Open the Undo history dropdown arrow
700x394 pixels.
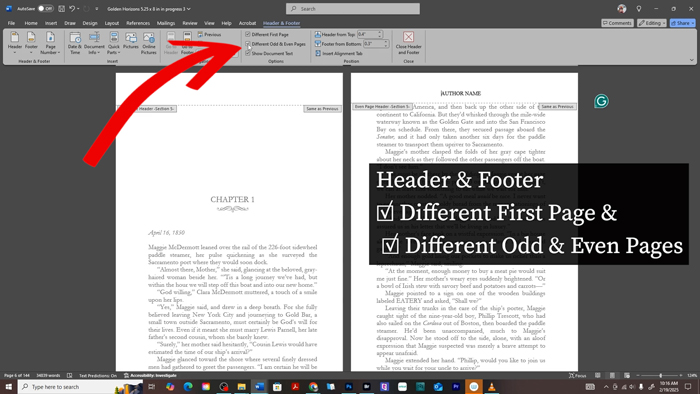[78, 8]
